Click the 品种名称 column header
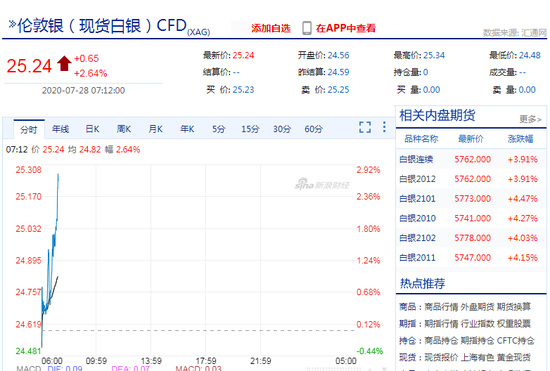The height and width of the screenshot is (371, 550). point(421,139)
